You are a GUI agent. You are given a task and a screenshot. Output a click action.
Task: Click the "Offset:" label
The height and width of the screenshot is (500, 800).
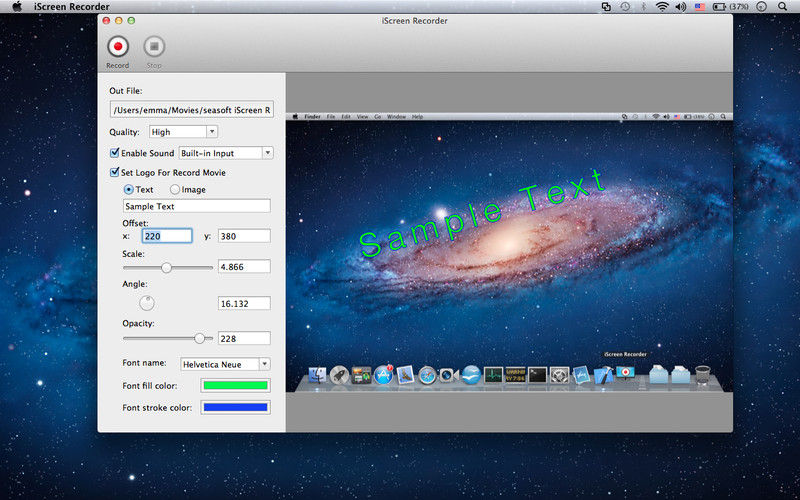pyautogui.click(x=135, y=223)
